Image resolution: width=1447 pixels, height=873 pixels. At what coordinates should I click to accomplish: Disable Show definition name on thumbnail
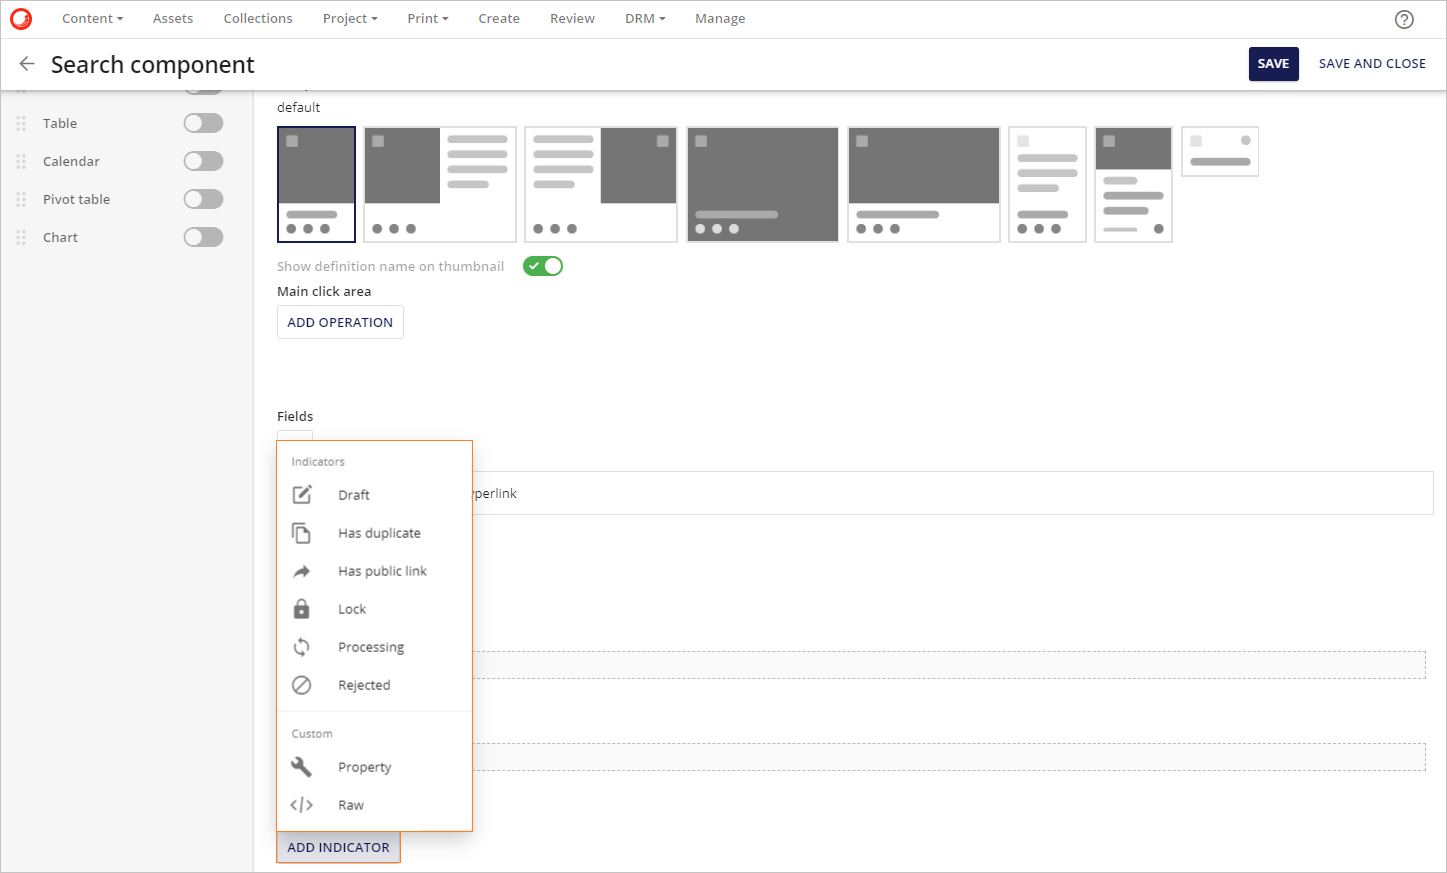point(543,266)
